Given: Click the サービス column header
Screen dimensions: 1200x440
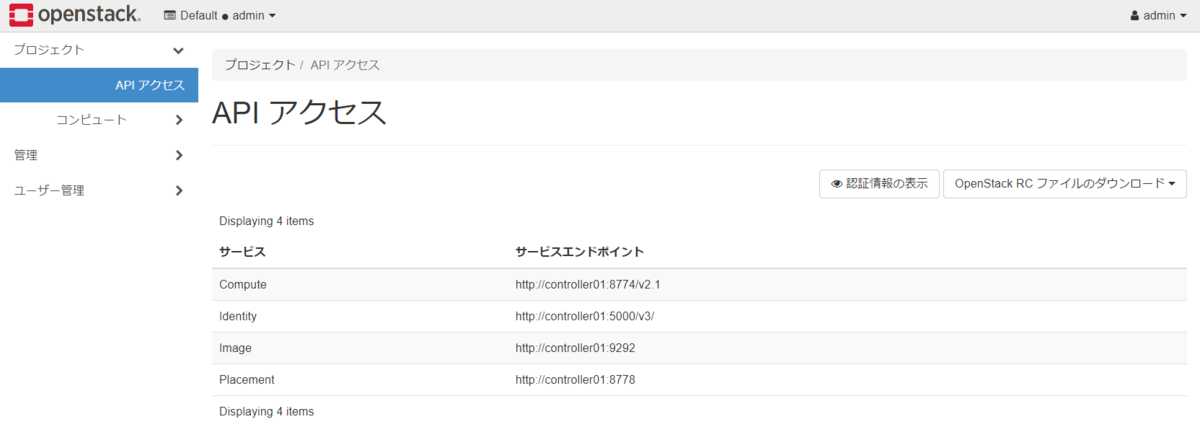Looking at the screenshot, I should 242,251.
